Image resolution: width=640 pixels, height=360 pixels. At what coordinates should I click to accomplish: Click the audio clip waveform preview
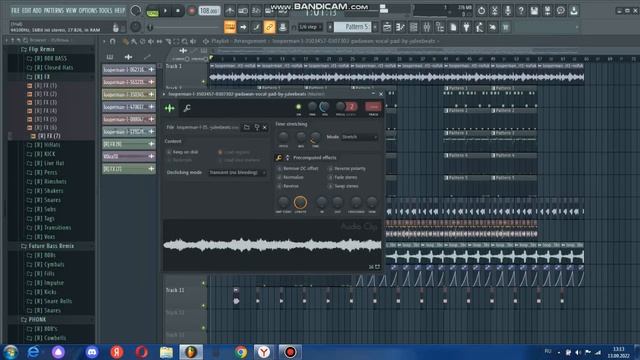pyautogui.click(x=272, y=245)
